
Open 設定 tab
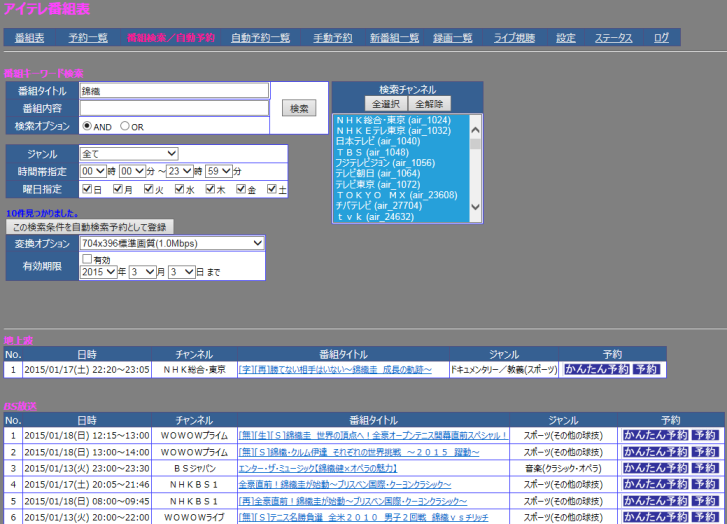[x=566, y=38]
